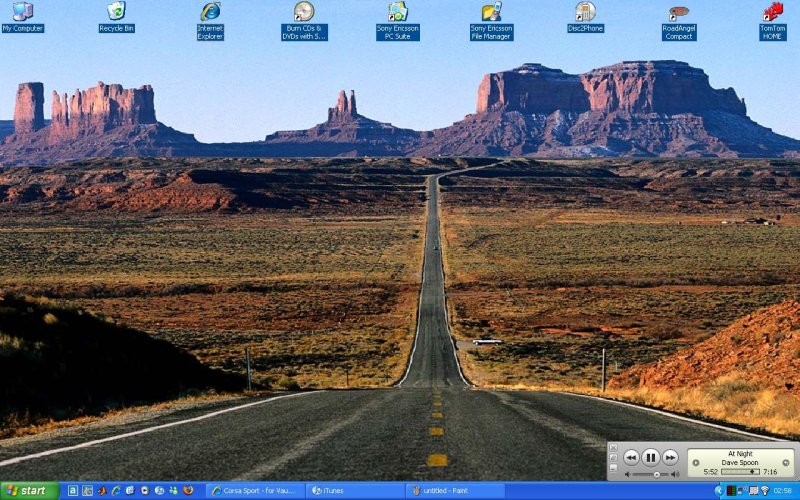800x500 pixels.
Task: Click the song progress bar for At Night
Action: click(x=740, y=471)
